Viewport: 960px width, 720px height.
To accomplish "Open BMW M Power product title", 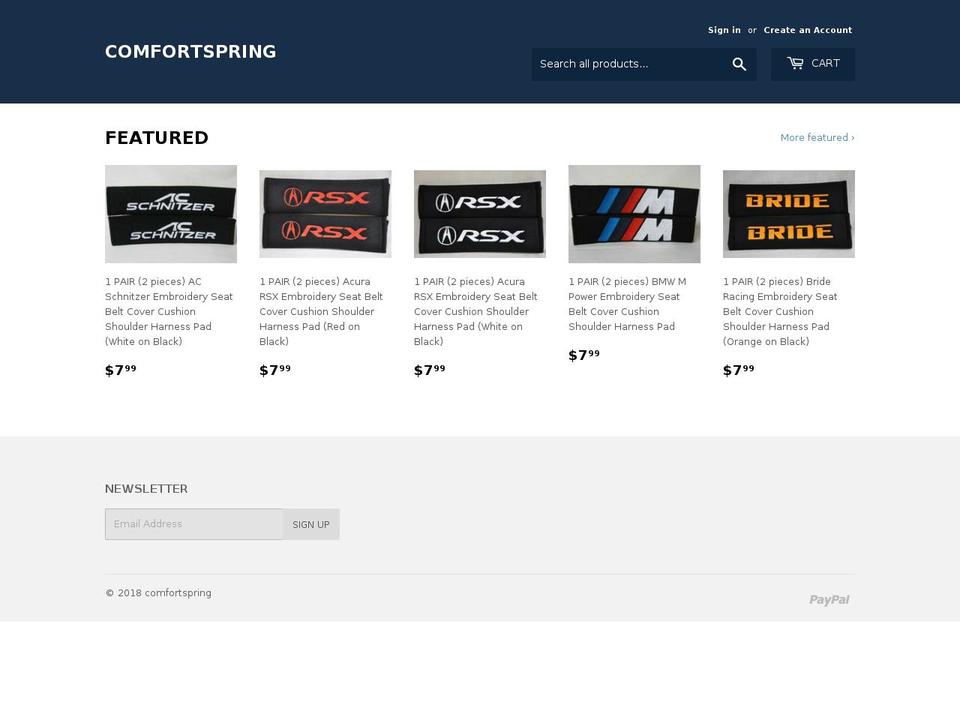I will (628, 304).
